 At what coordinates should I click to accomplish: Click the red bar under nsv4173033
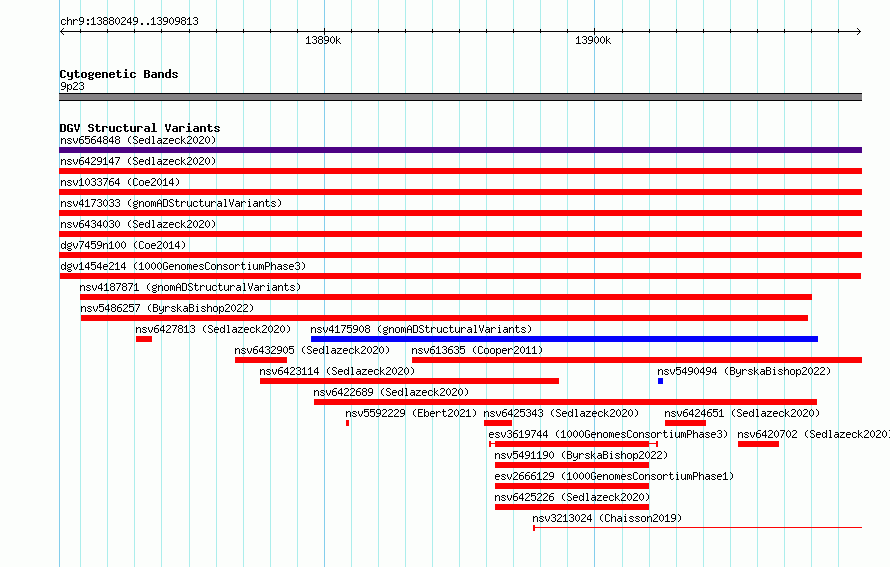(x=460, y=213)
